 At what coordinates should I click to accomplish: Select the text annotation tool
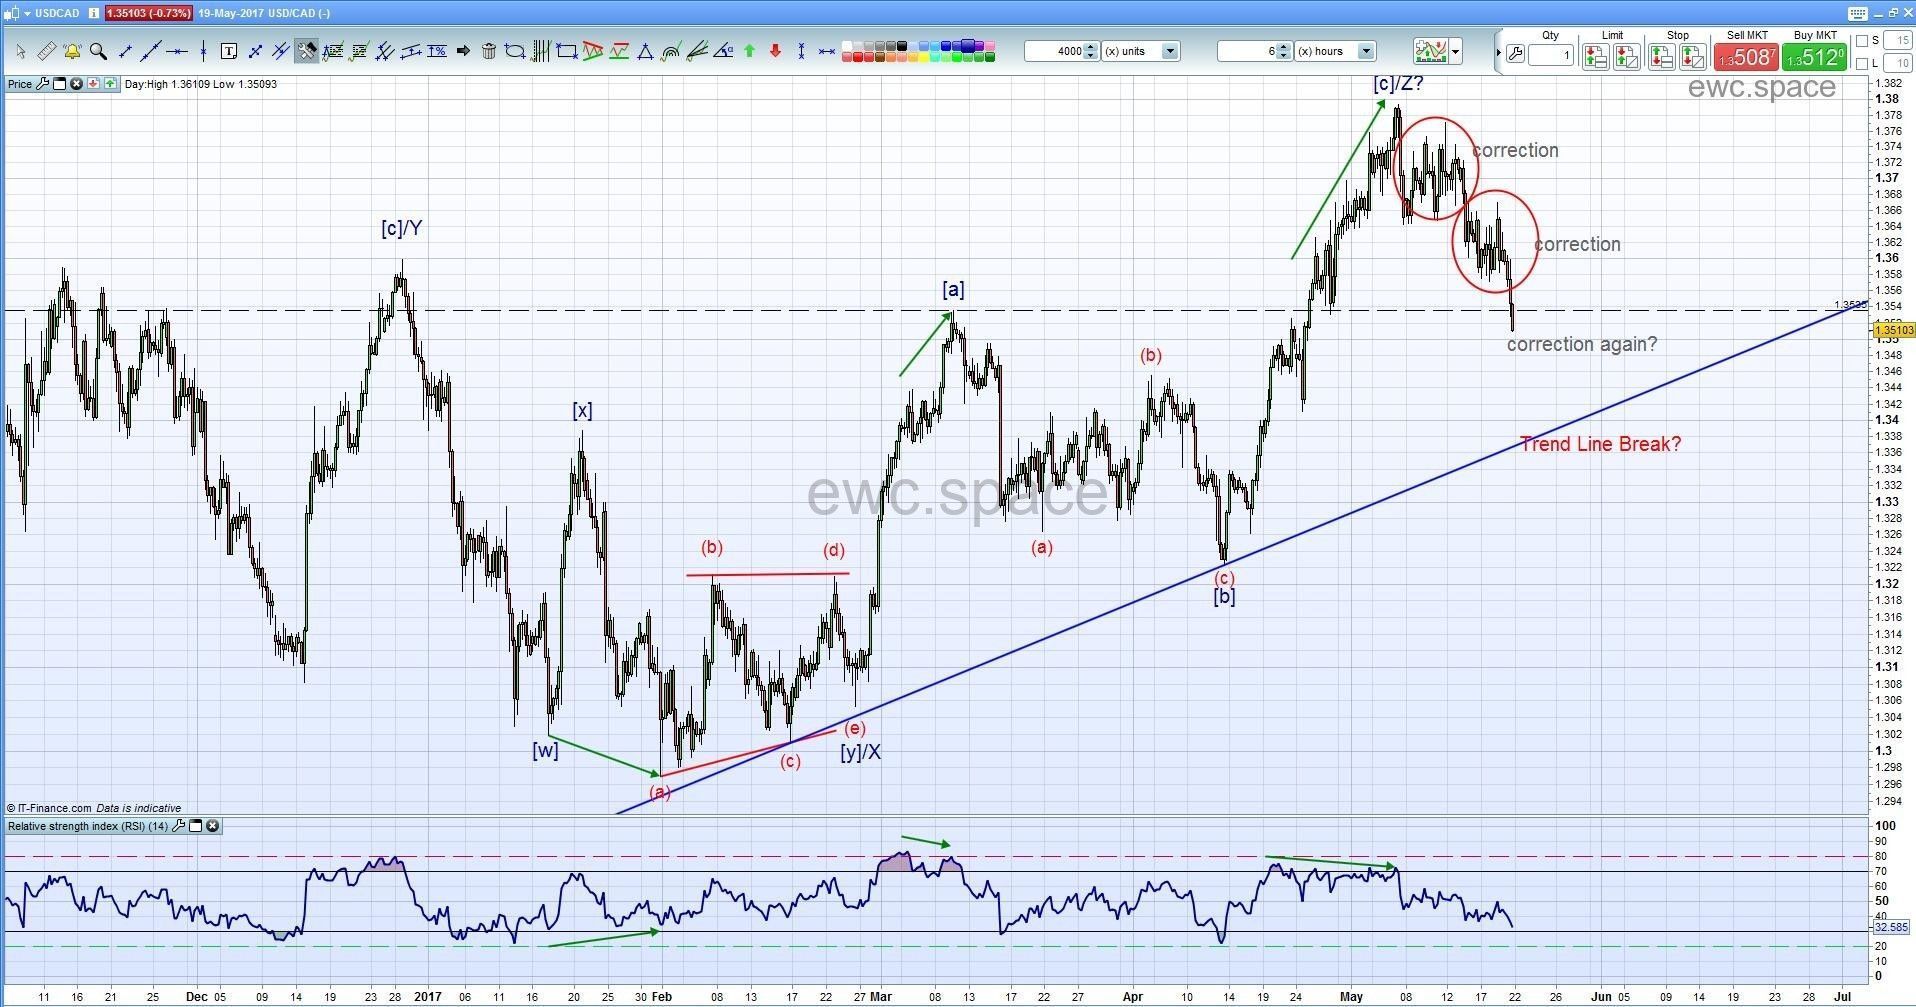tap(229, 51)
